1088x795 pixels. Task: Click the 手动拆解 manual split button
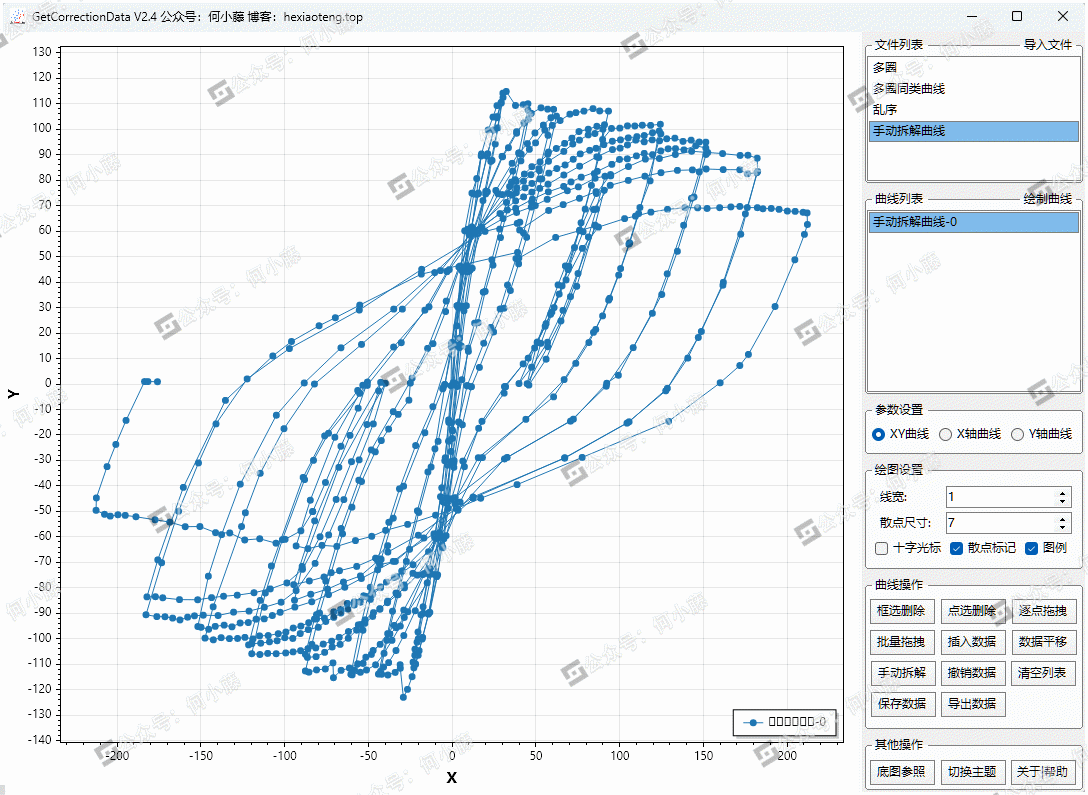pos(901,673)
